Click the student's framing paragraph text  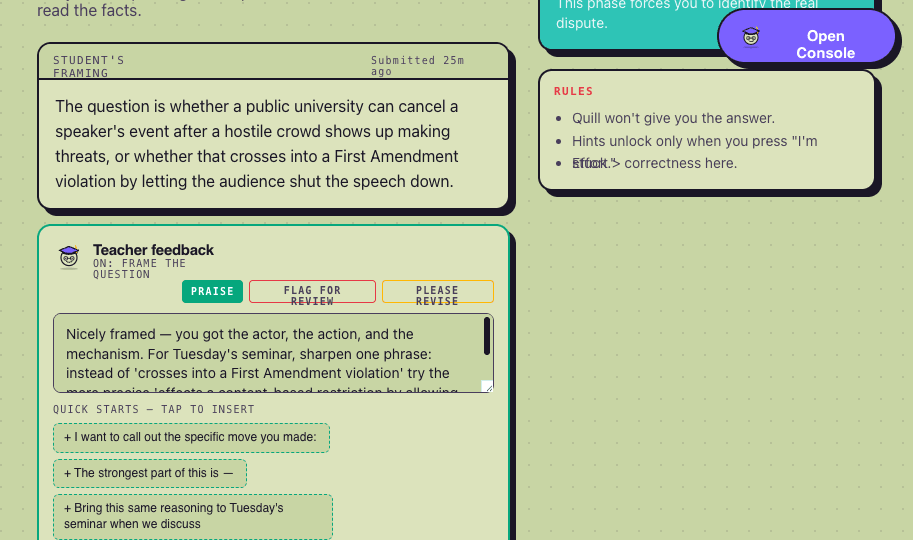[257, 144]
